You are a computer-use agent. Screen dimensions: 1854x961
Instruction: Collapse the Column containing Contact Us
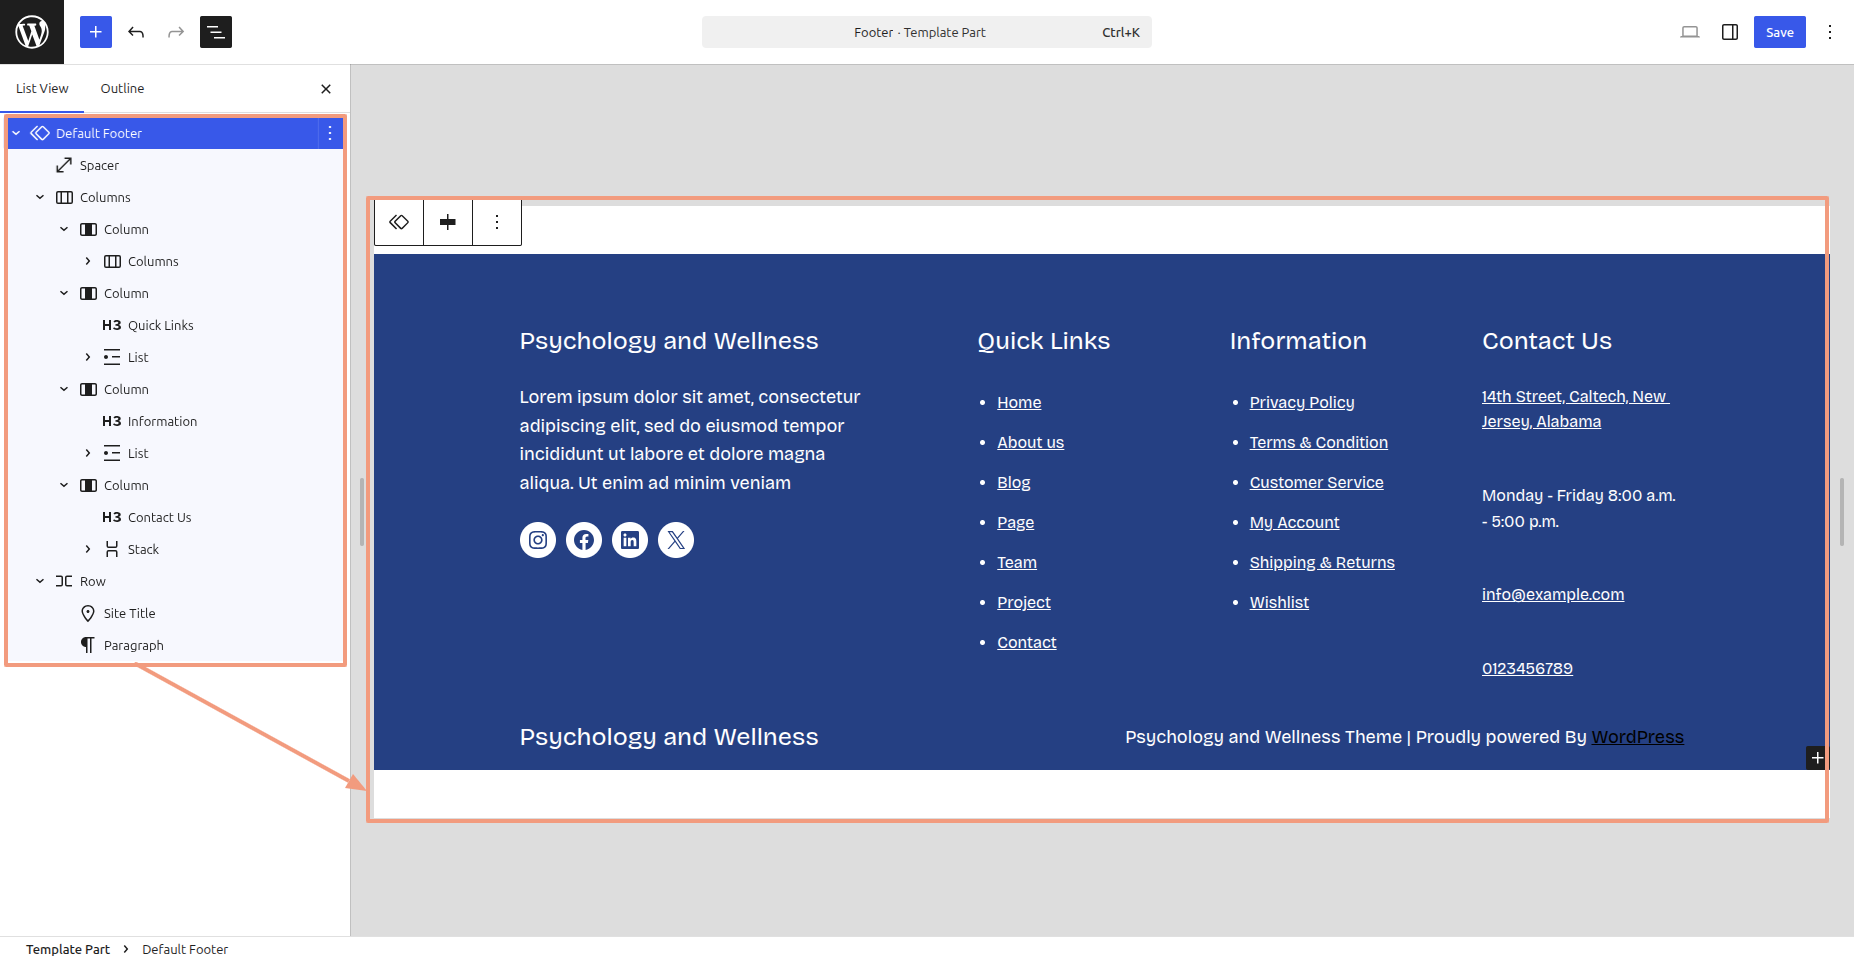coord(64,485)
